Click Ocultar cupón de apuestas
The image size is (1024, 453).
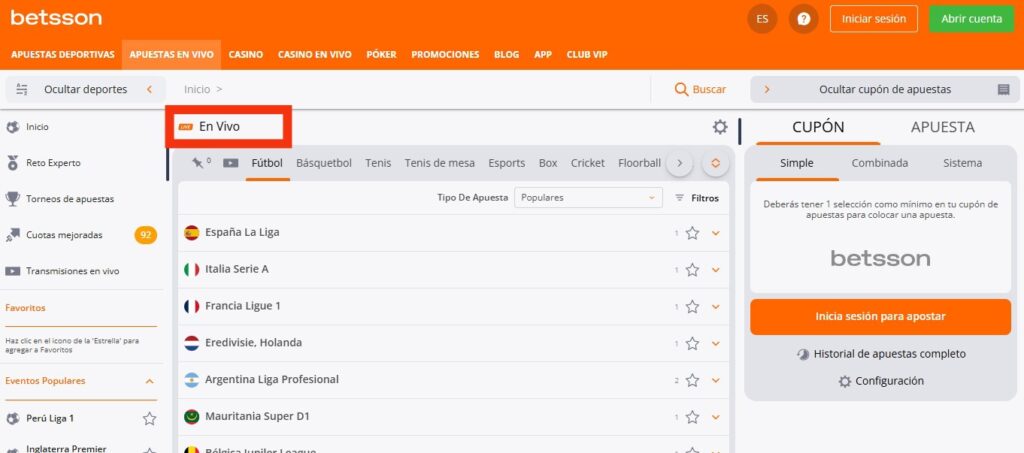[885, 89]
